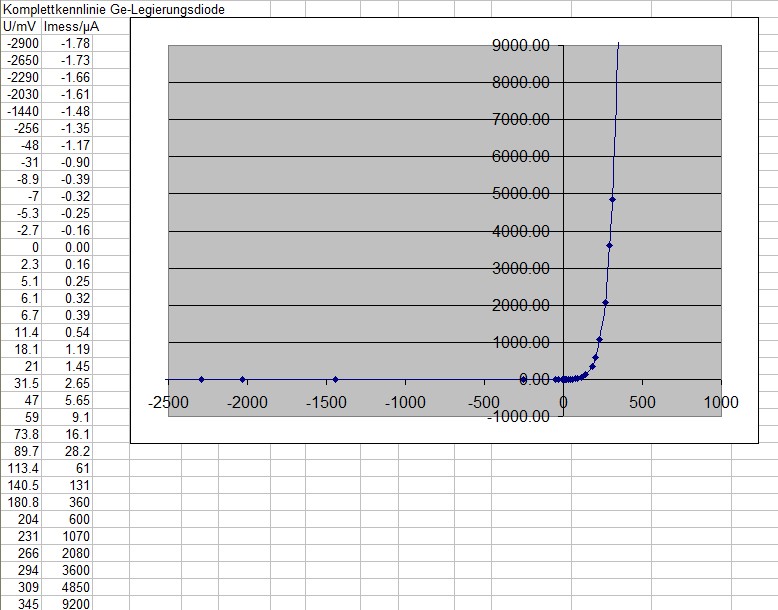Click the voltage cell -1440
Viewport: 778px width, 610px height.
[x=21, y=111]
